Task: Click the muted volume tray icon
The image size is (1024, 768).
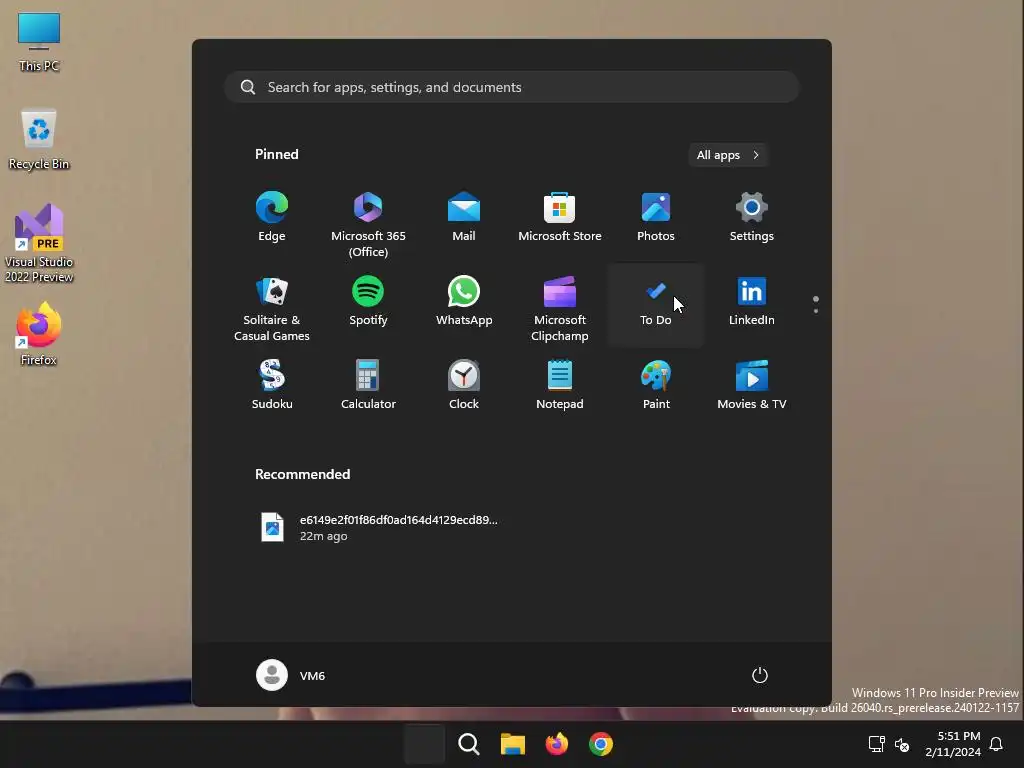Action: 902,744
